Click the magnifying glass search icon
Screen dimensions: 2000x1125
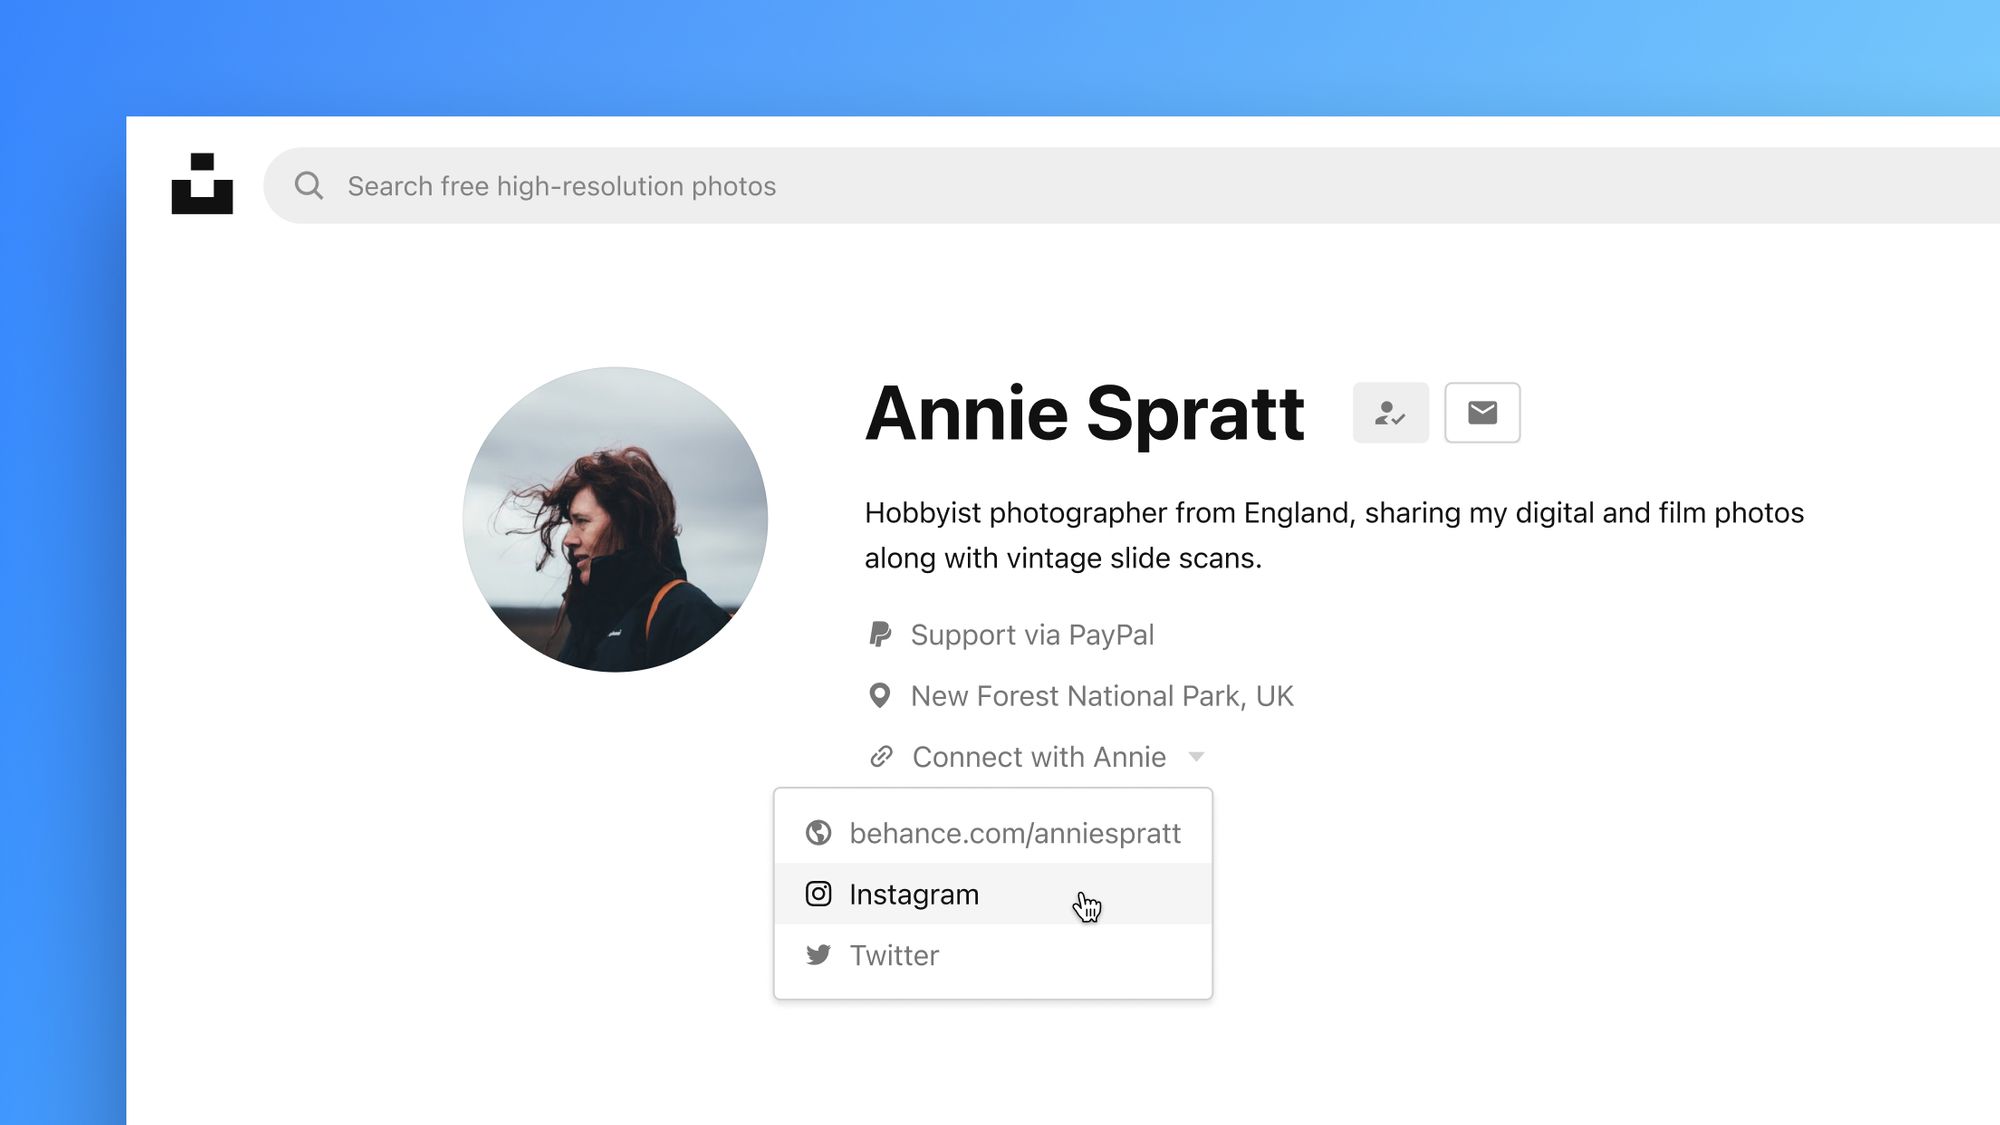(x=309, y=185)
